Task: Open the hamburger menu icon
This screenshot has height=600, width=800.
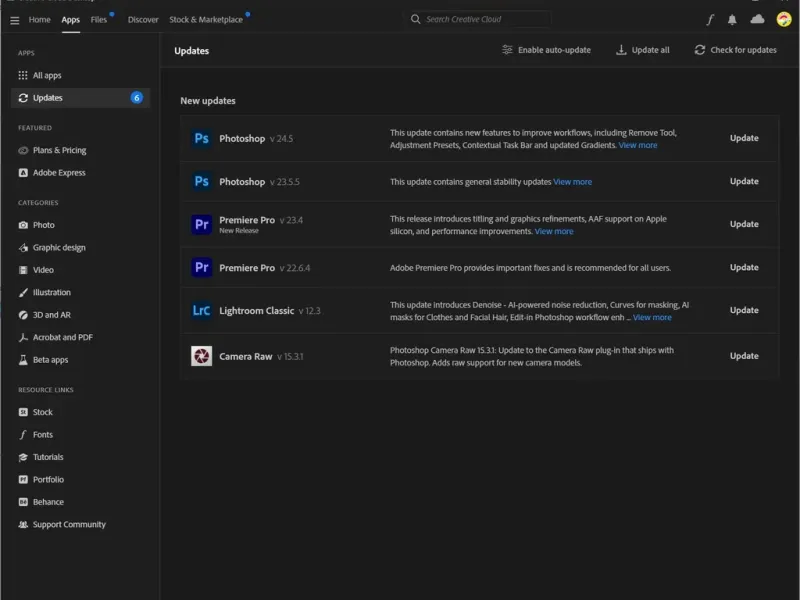Action: point(14,20)
